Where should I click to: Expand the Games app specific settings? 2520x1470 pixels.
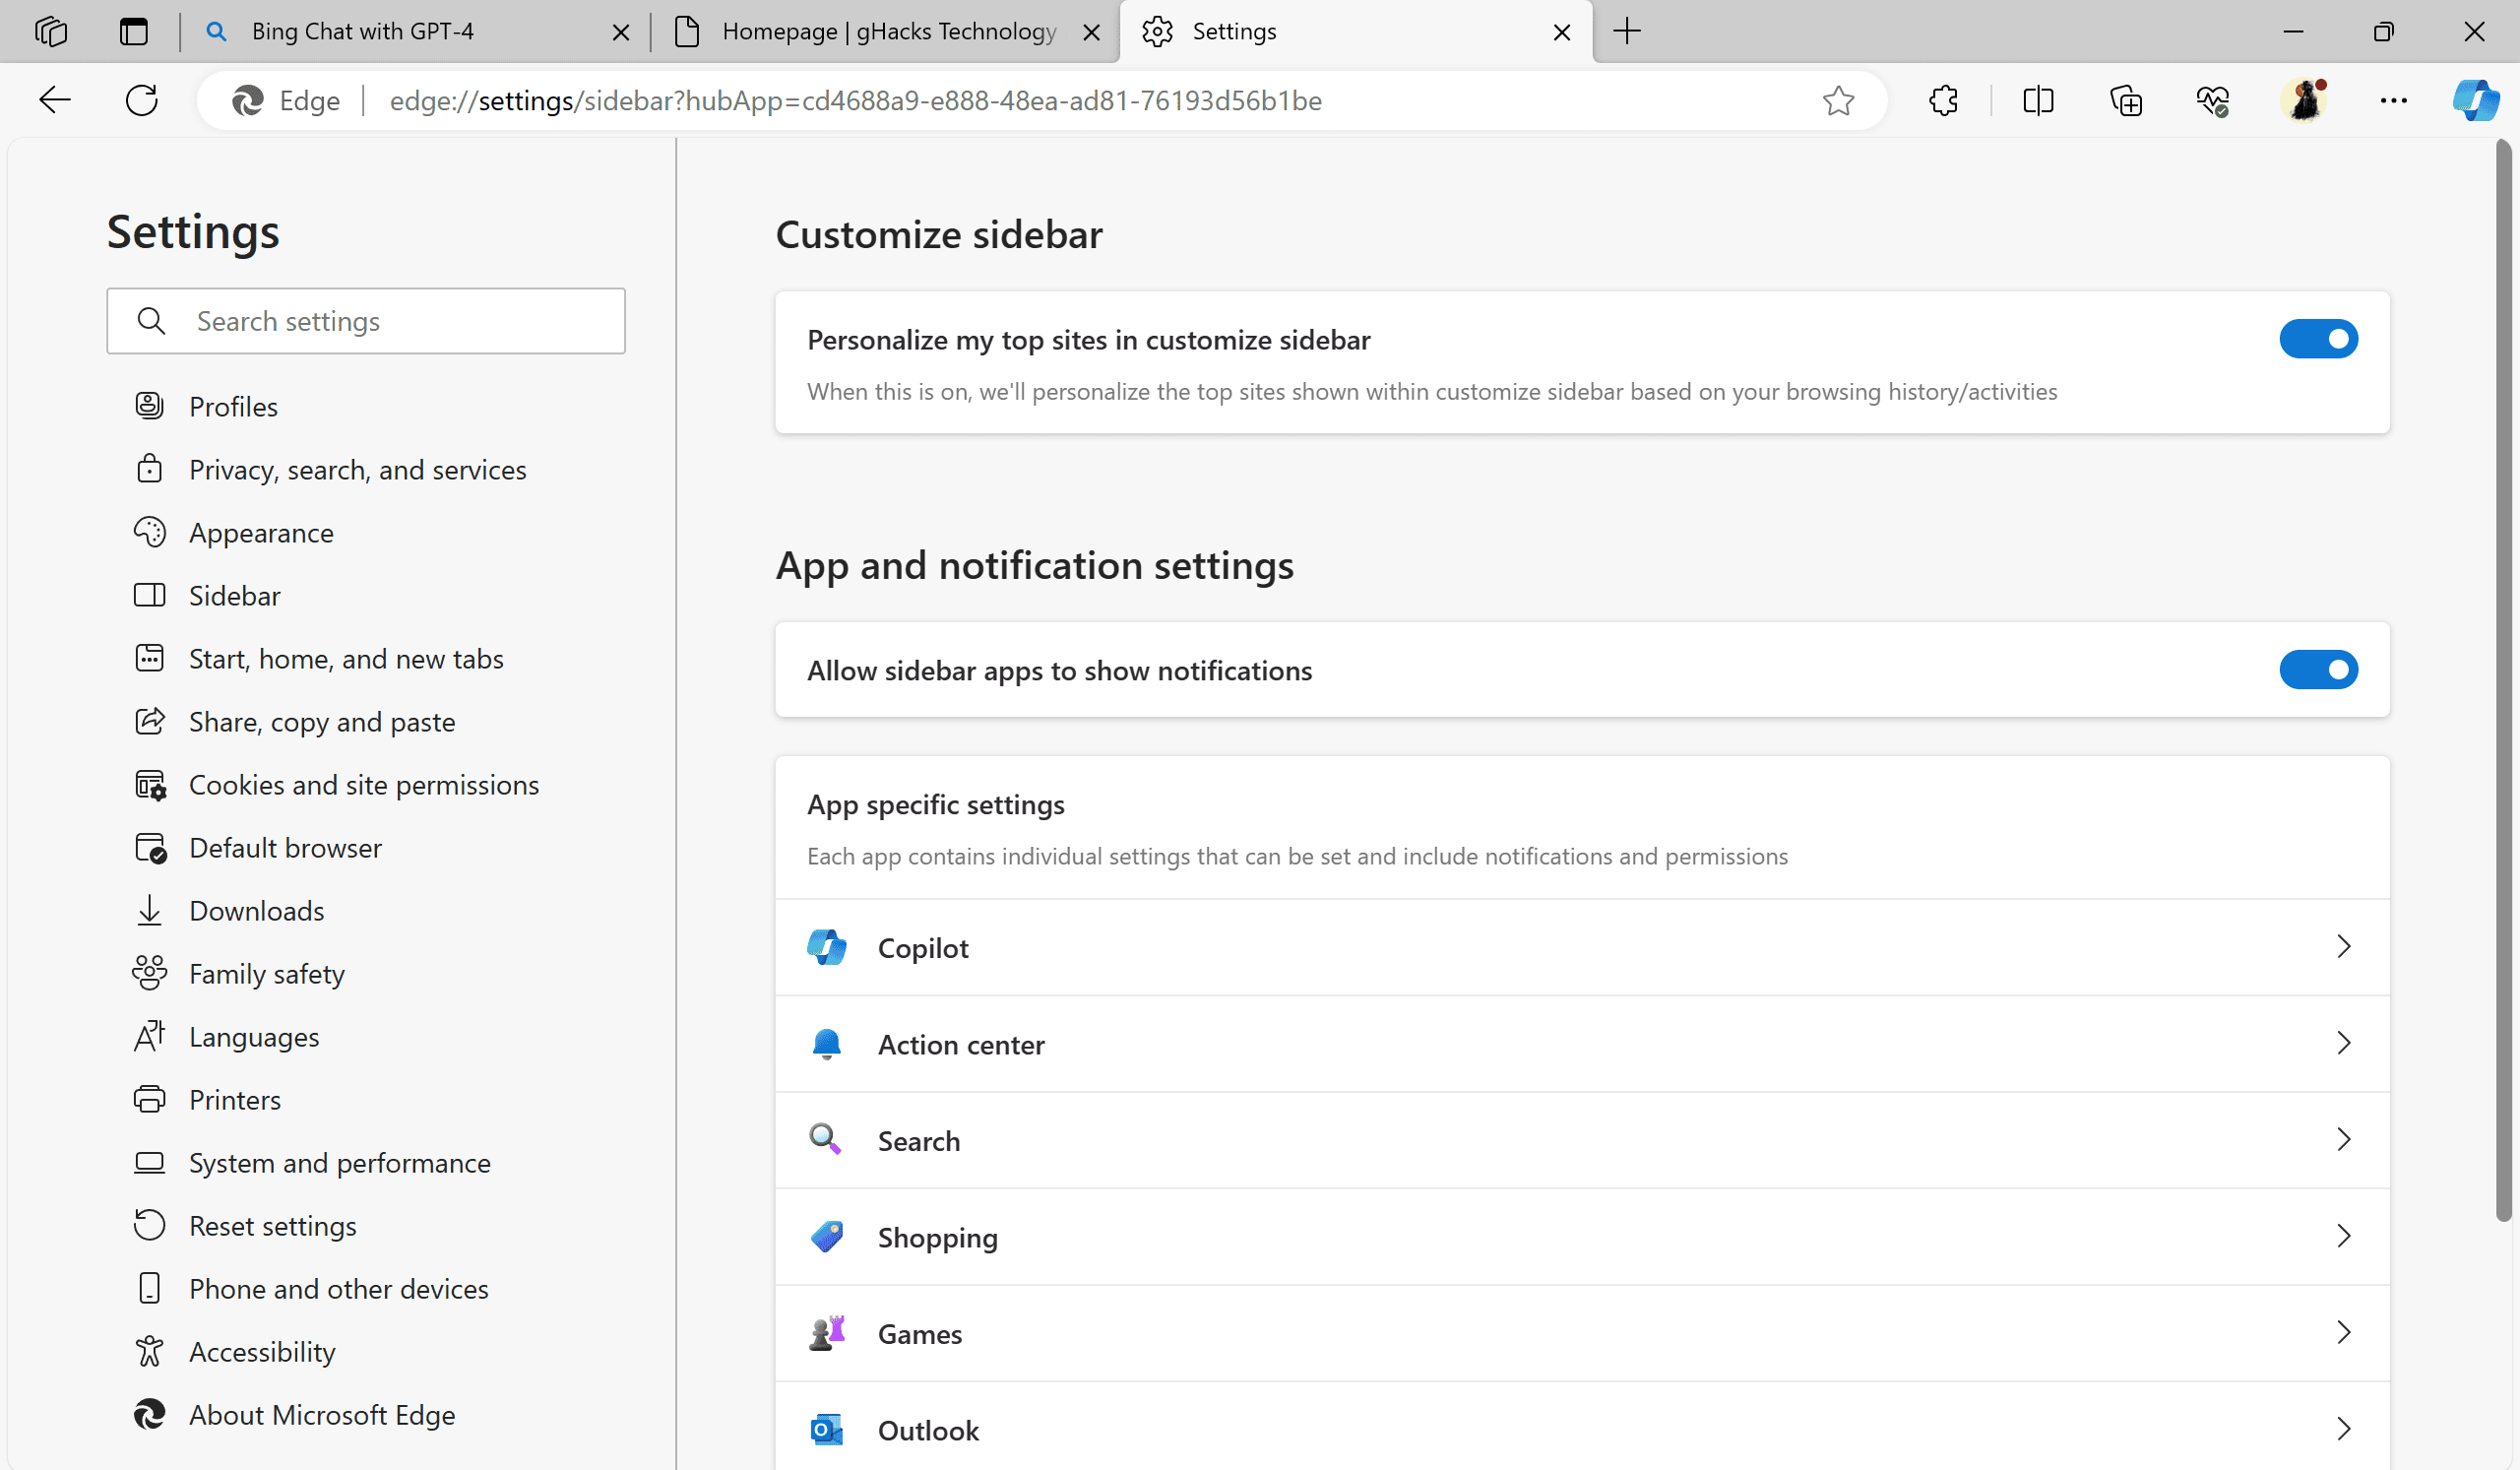[x=1583, y=1333]
